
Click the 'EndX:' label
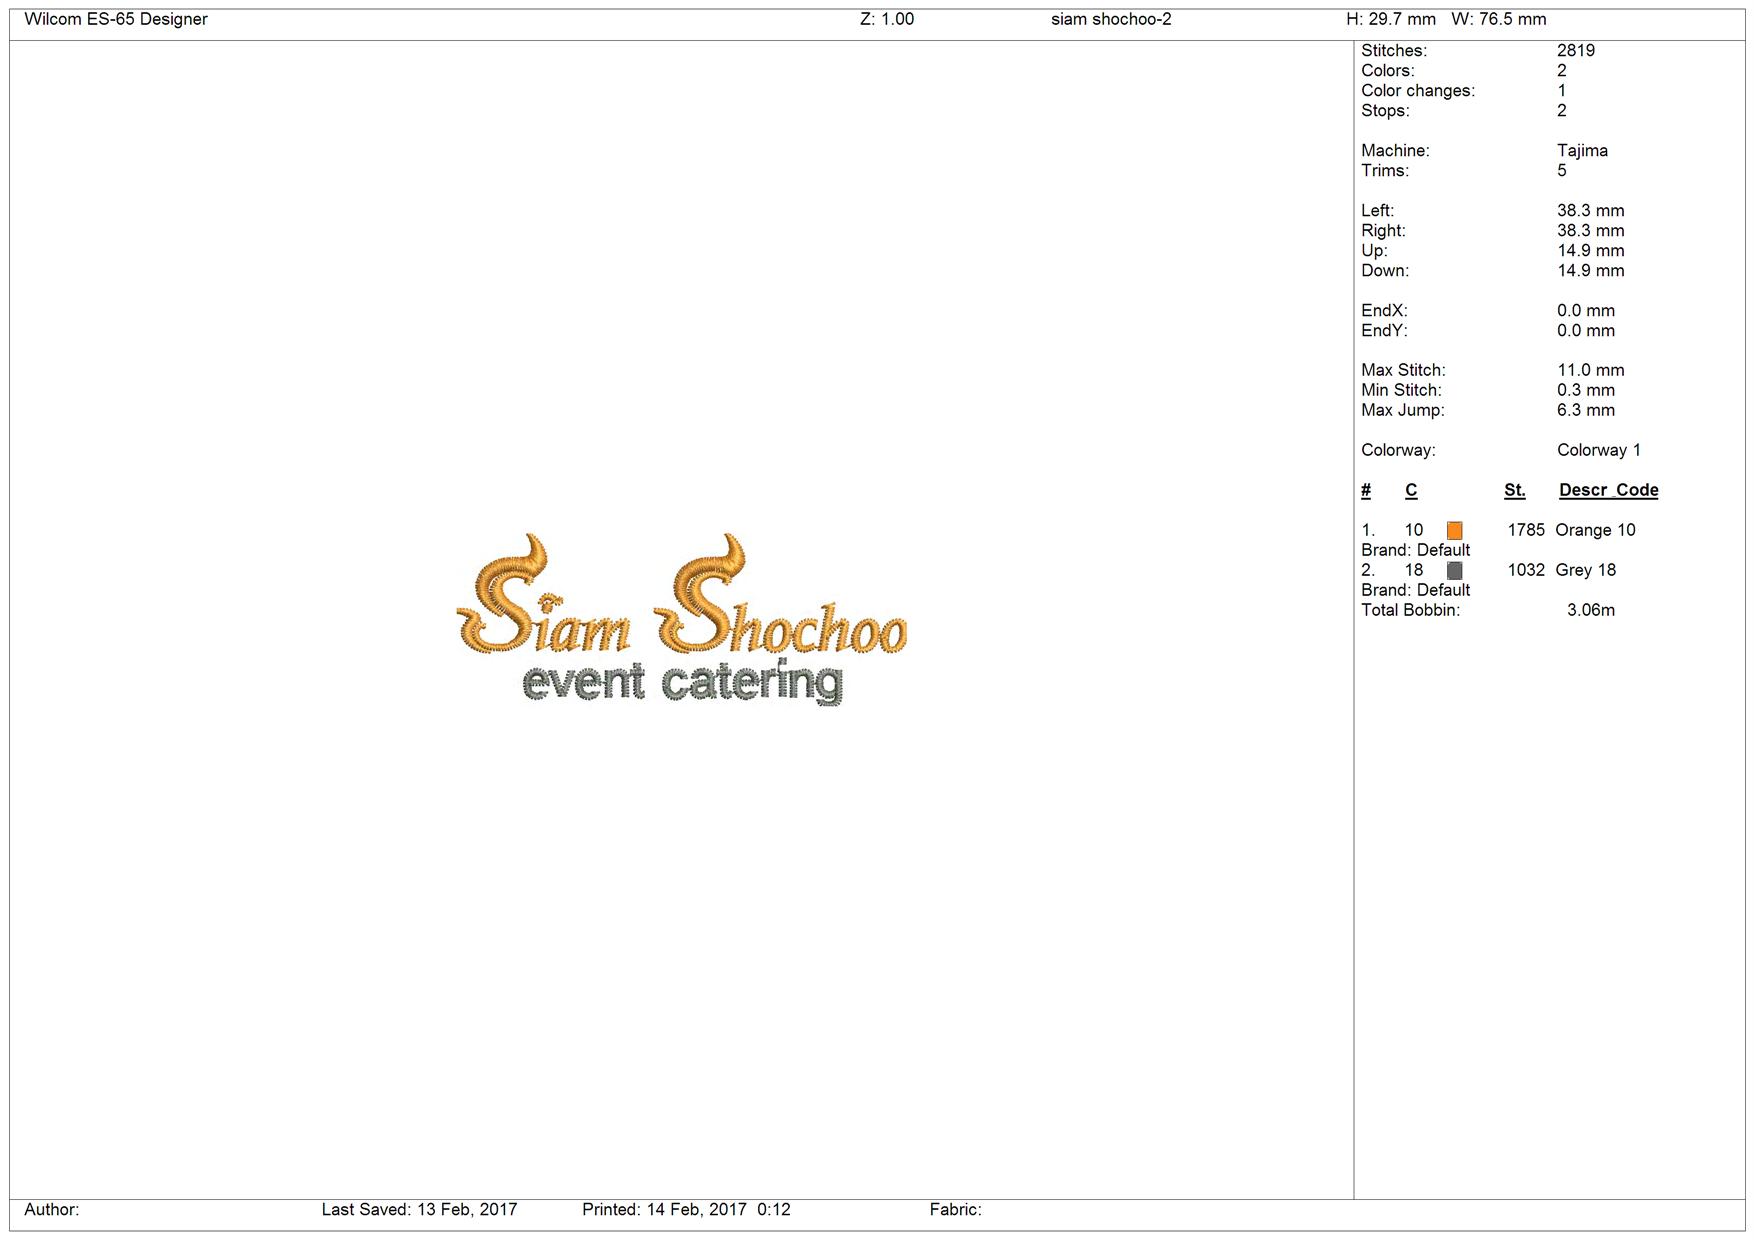(1384, 311)
